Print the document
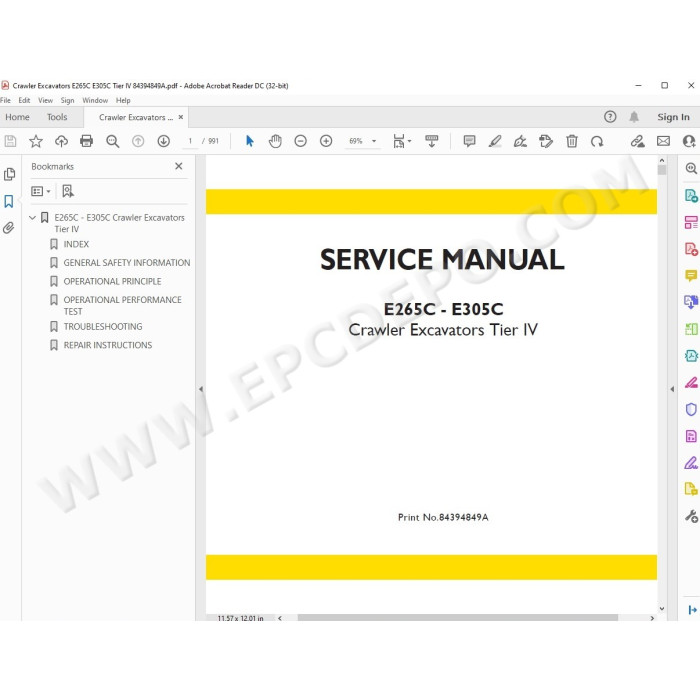The height and width of the screenshot is (700, 700). (87, 142)
